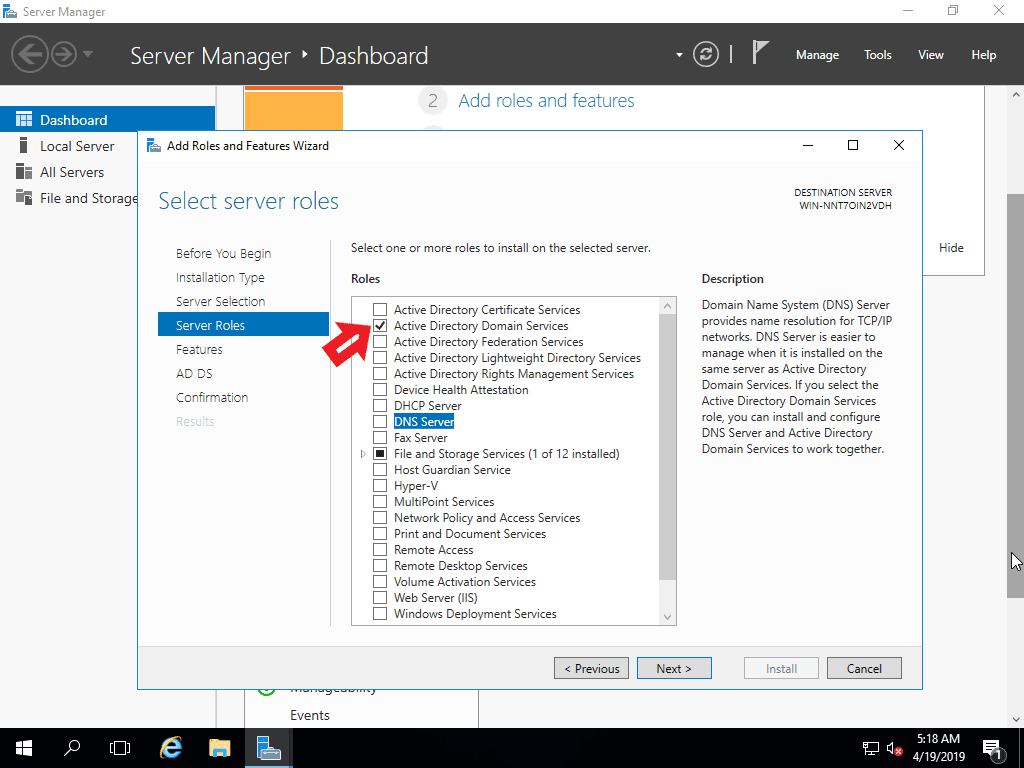Click the Server Manager back arrow icon
Viewport: 1024px width, 768px height.
click(x=29, y=54)
